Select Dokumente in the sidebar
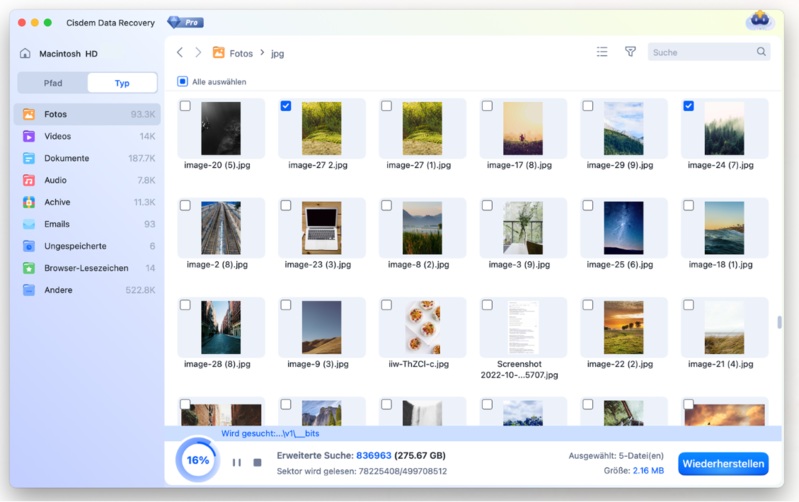 coord(66,158)
